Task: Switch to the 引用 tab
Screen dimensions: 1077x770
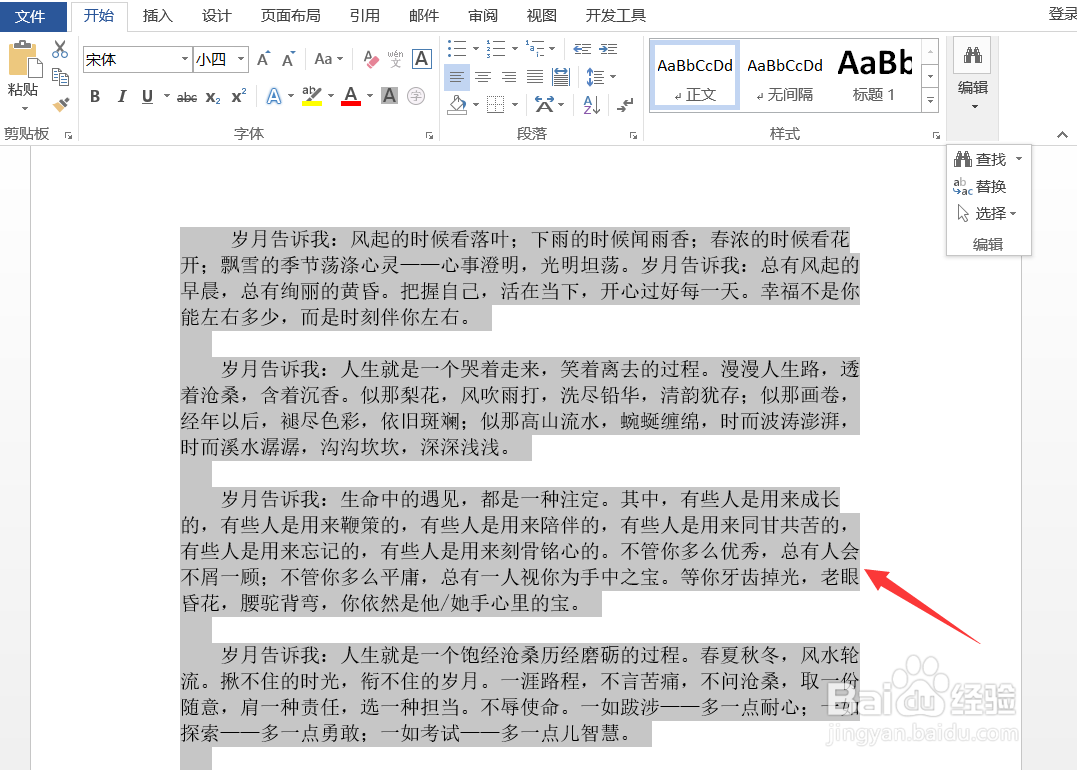Action: coord(365,16)
